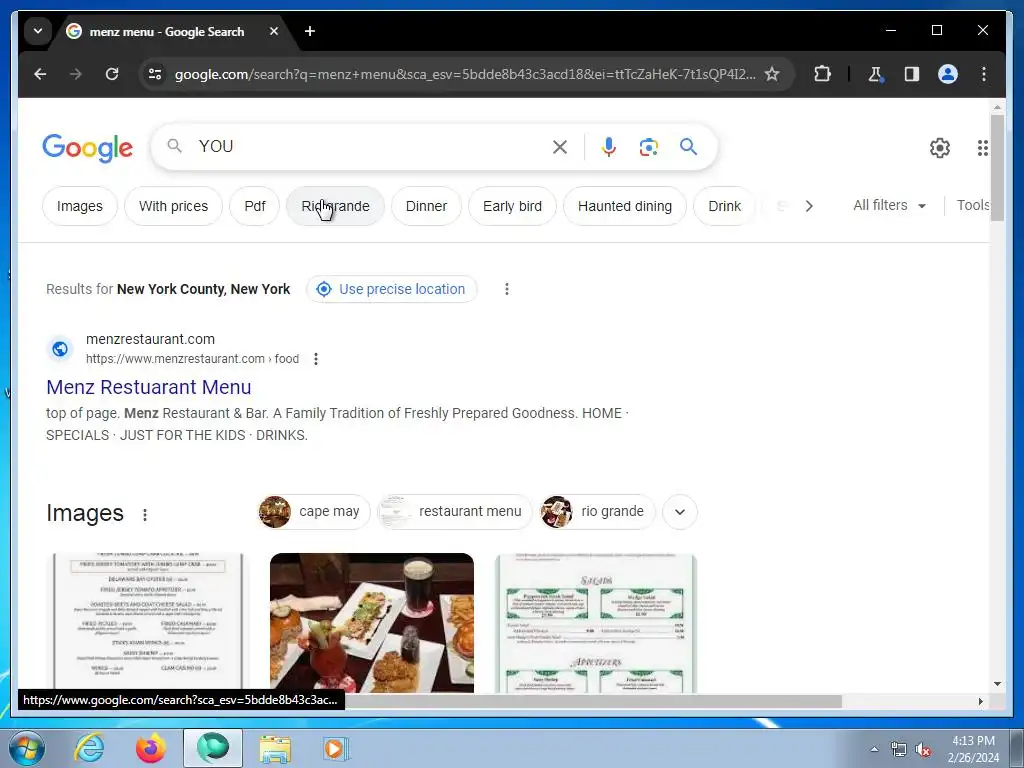1024x768 pixels.
Task: Search by image with Google Lens icon
Action: coord(648,147)
